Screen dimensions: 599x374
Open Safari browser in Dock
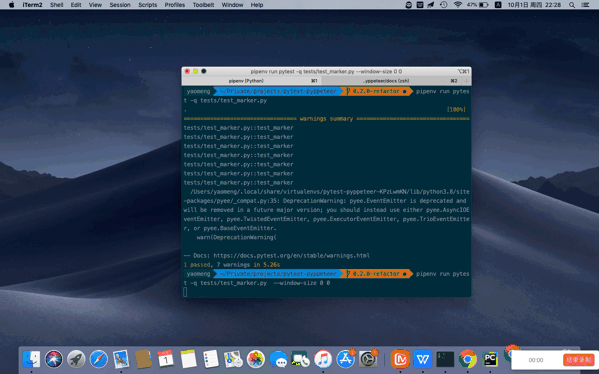pos(99,359)
